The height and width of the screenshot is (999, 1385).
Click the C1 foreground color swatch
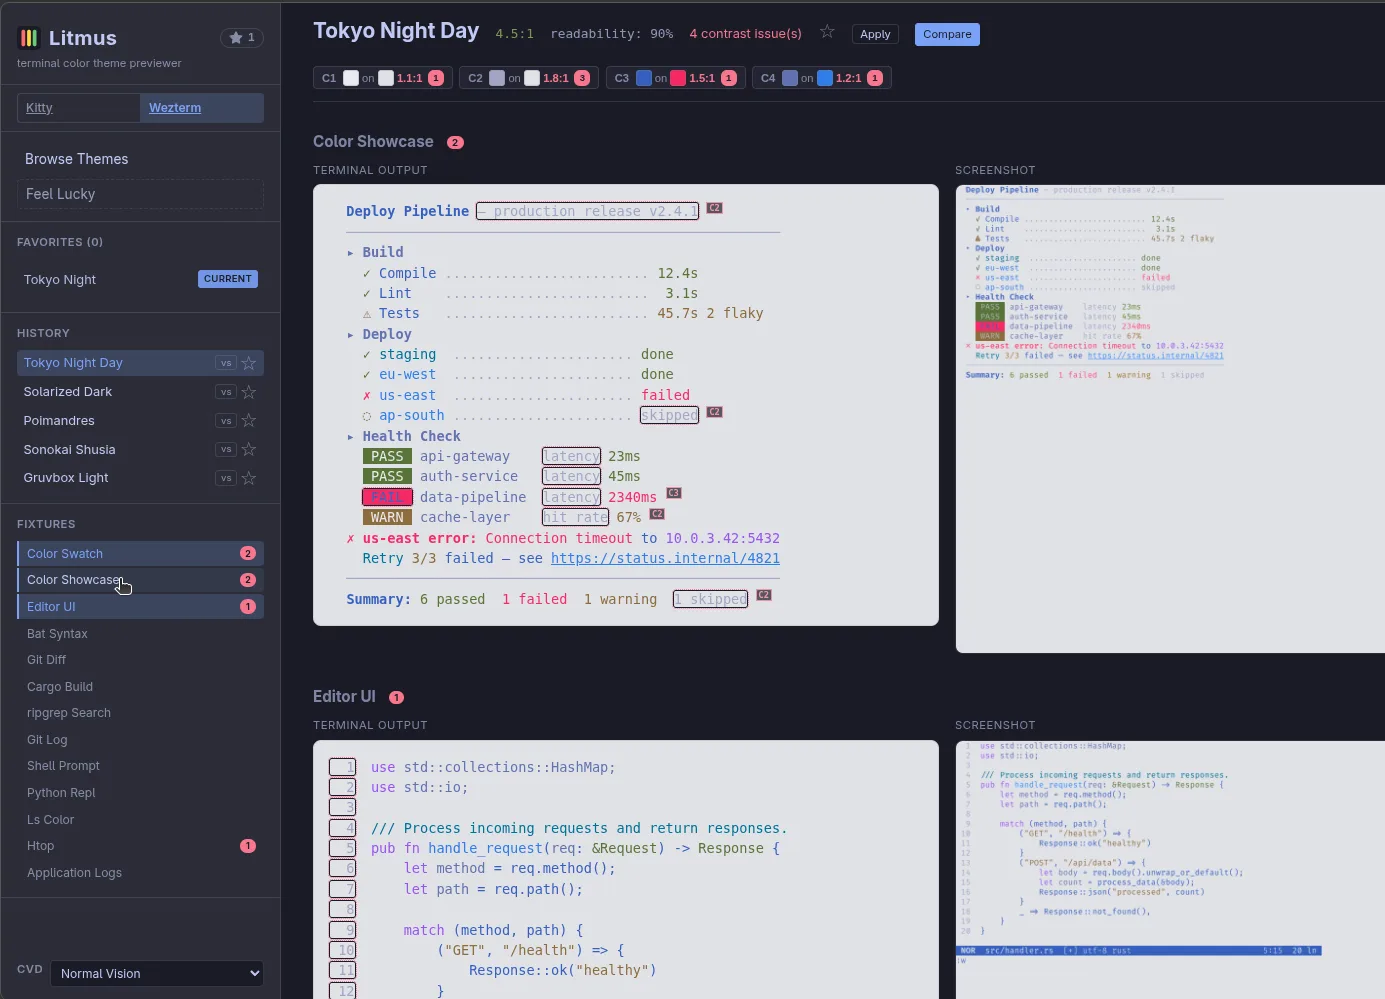coord(349,77)
